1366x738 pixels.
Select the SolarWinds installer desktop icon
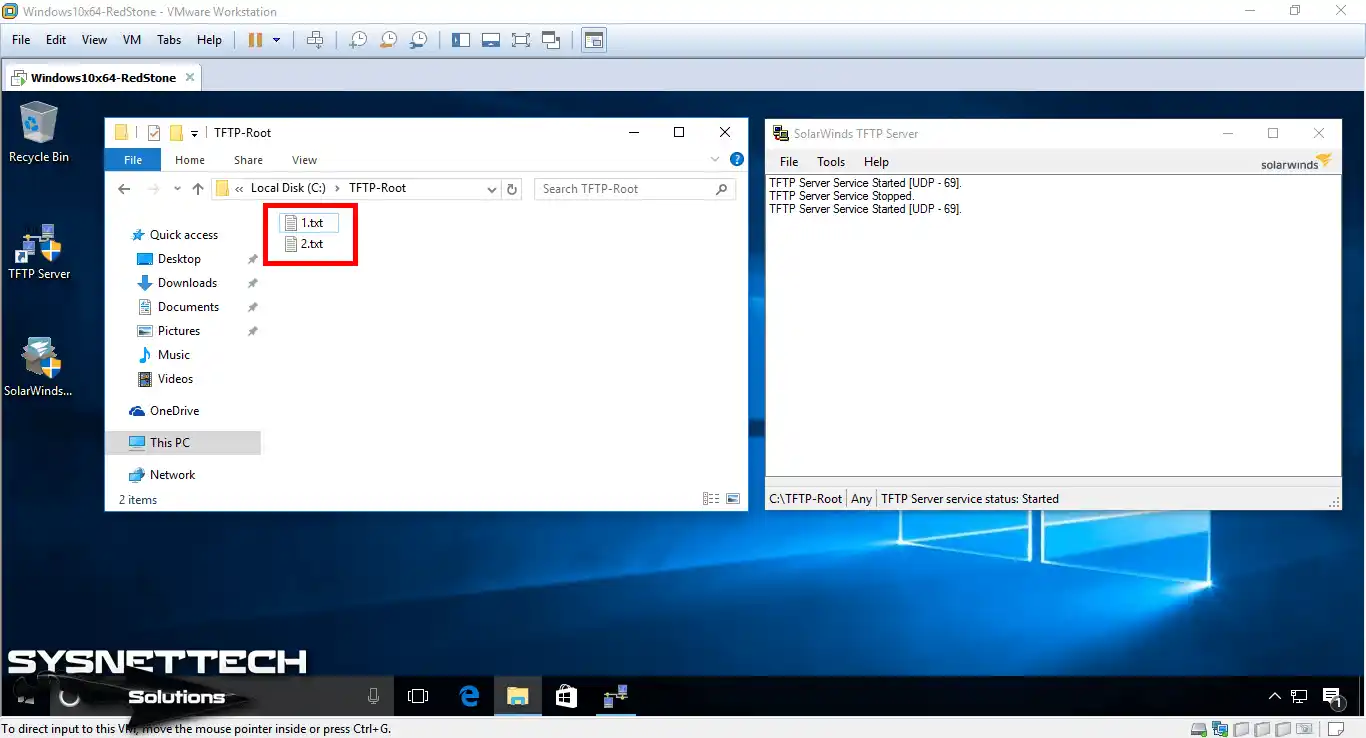38,367
